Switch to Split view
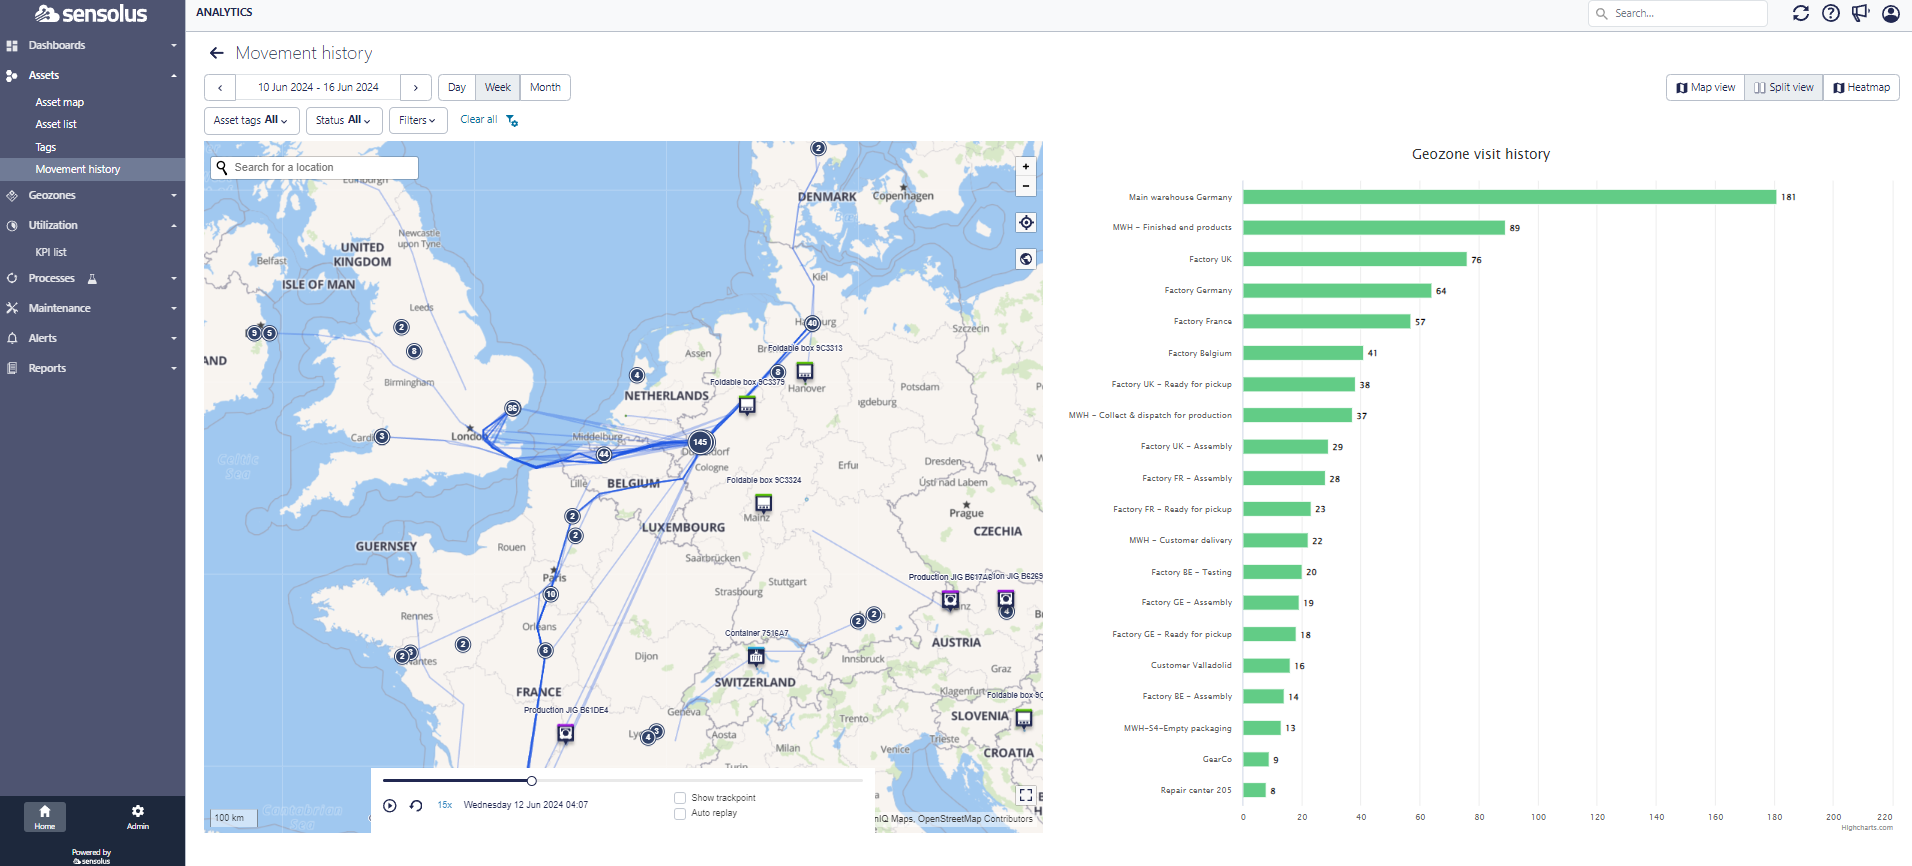 tap(1784, 88)
